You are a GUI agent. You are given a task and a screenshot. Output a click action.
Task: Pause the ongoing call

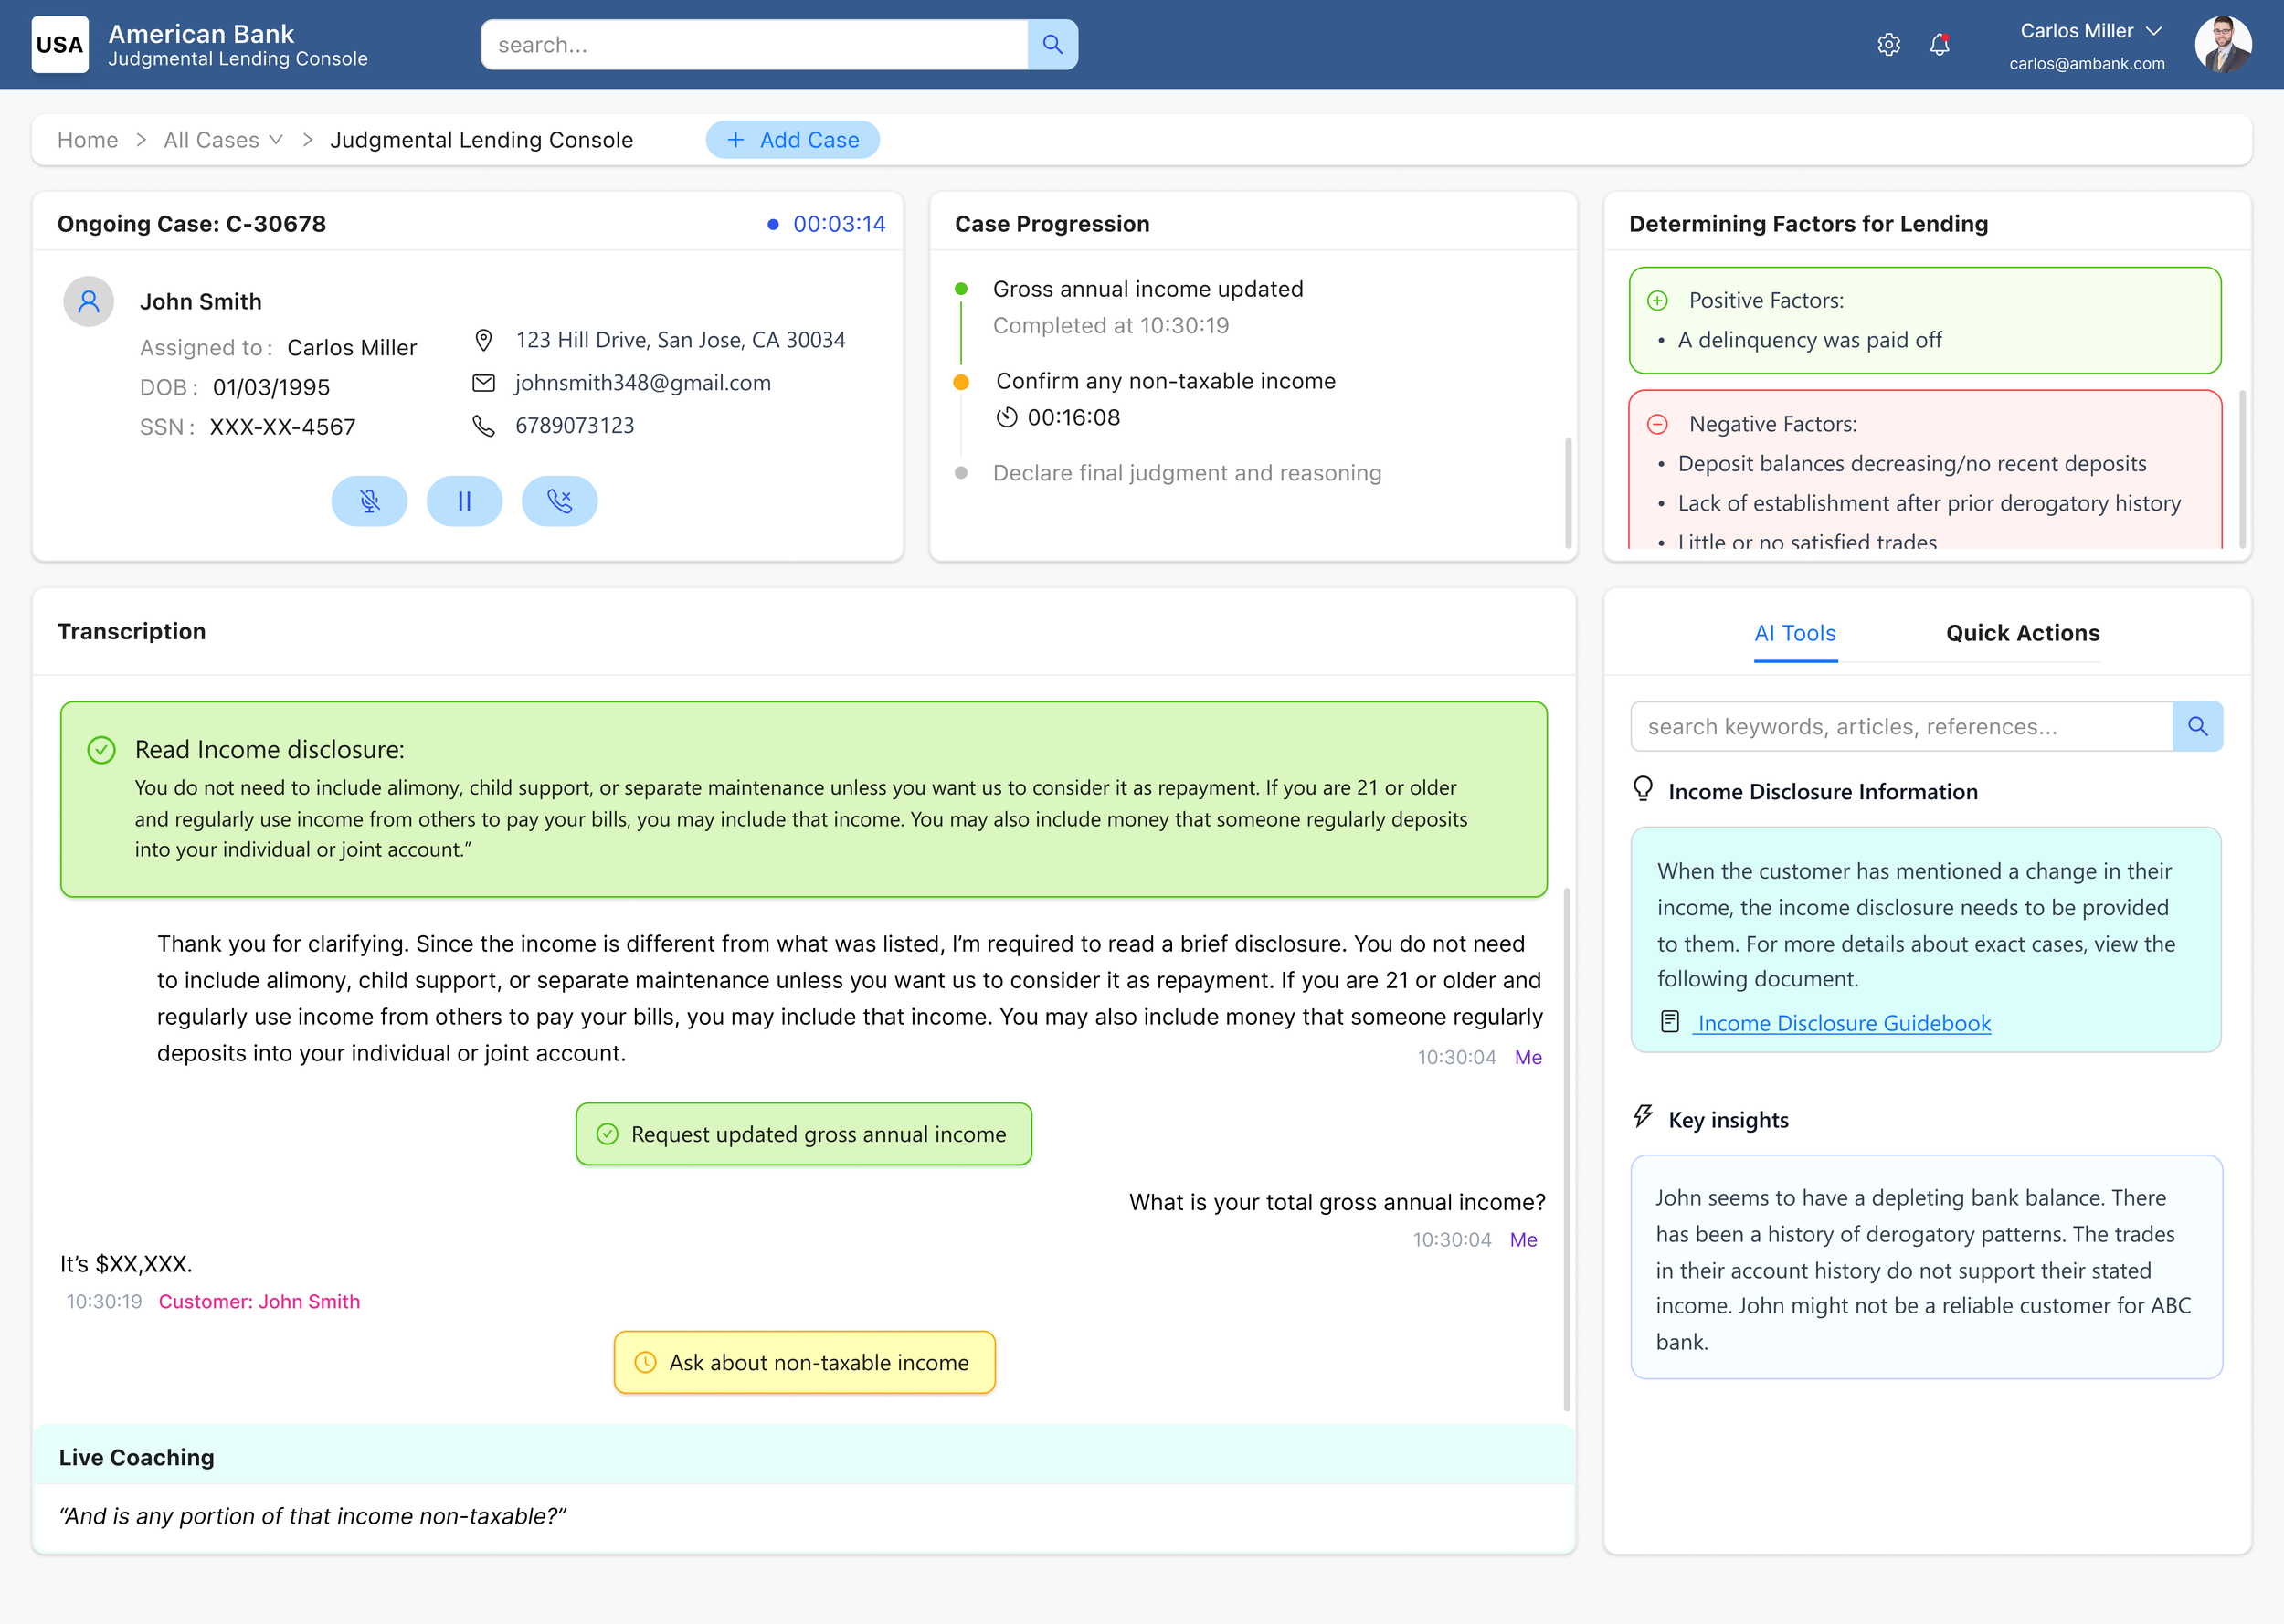pyautogui.click(x=464, y=501)
